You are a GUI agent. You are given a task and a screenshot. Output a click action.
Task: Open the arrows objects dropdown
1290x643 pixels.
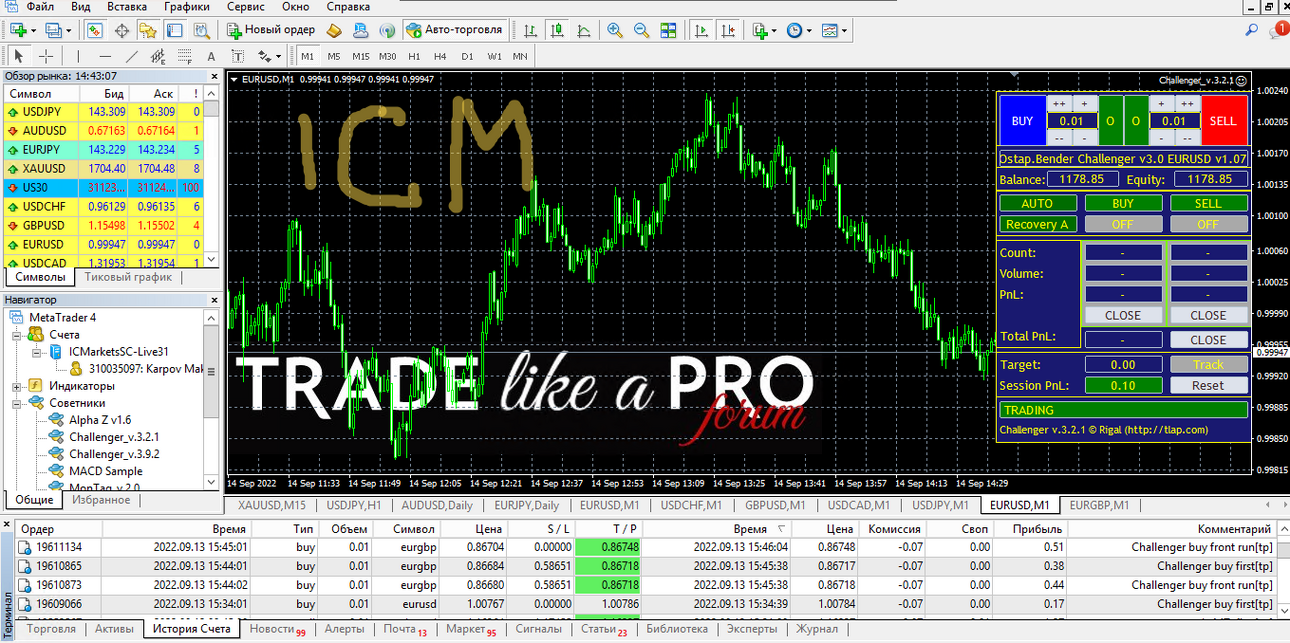point(277,56)
